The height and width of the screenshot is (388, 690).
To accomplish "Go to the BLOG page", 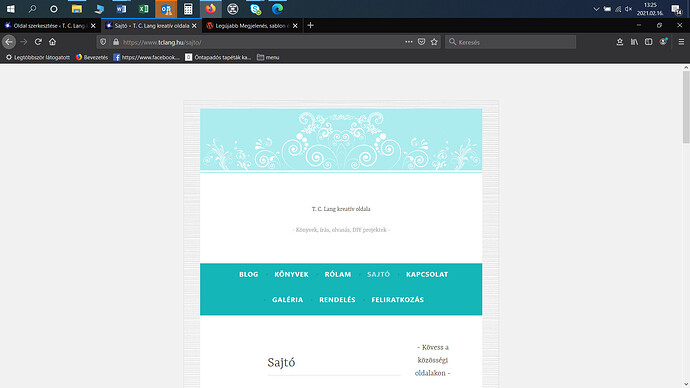I will pyautogui.click(x=249, y=275).
